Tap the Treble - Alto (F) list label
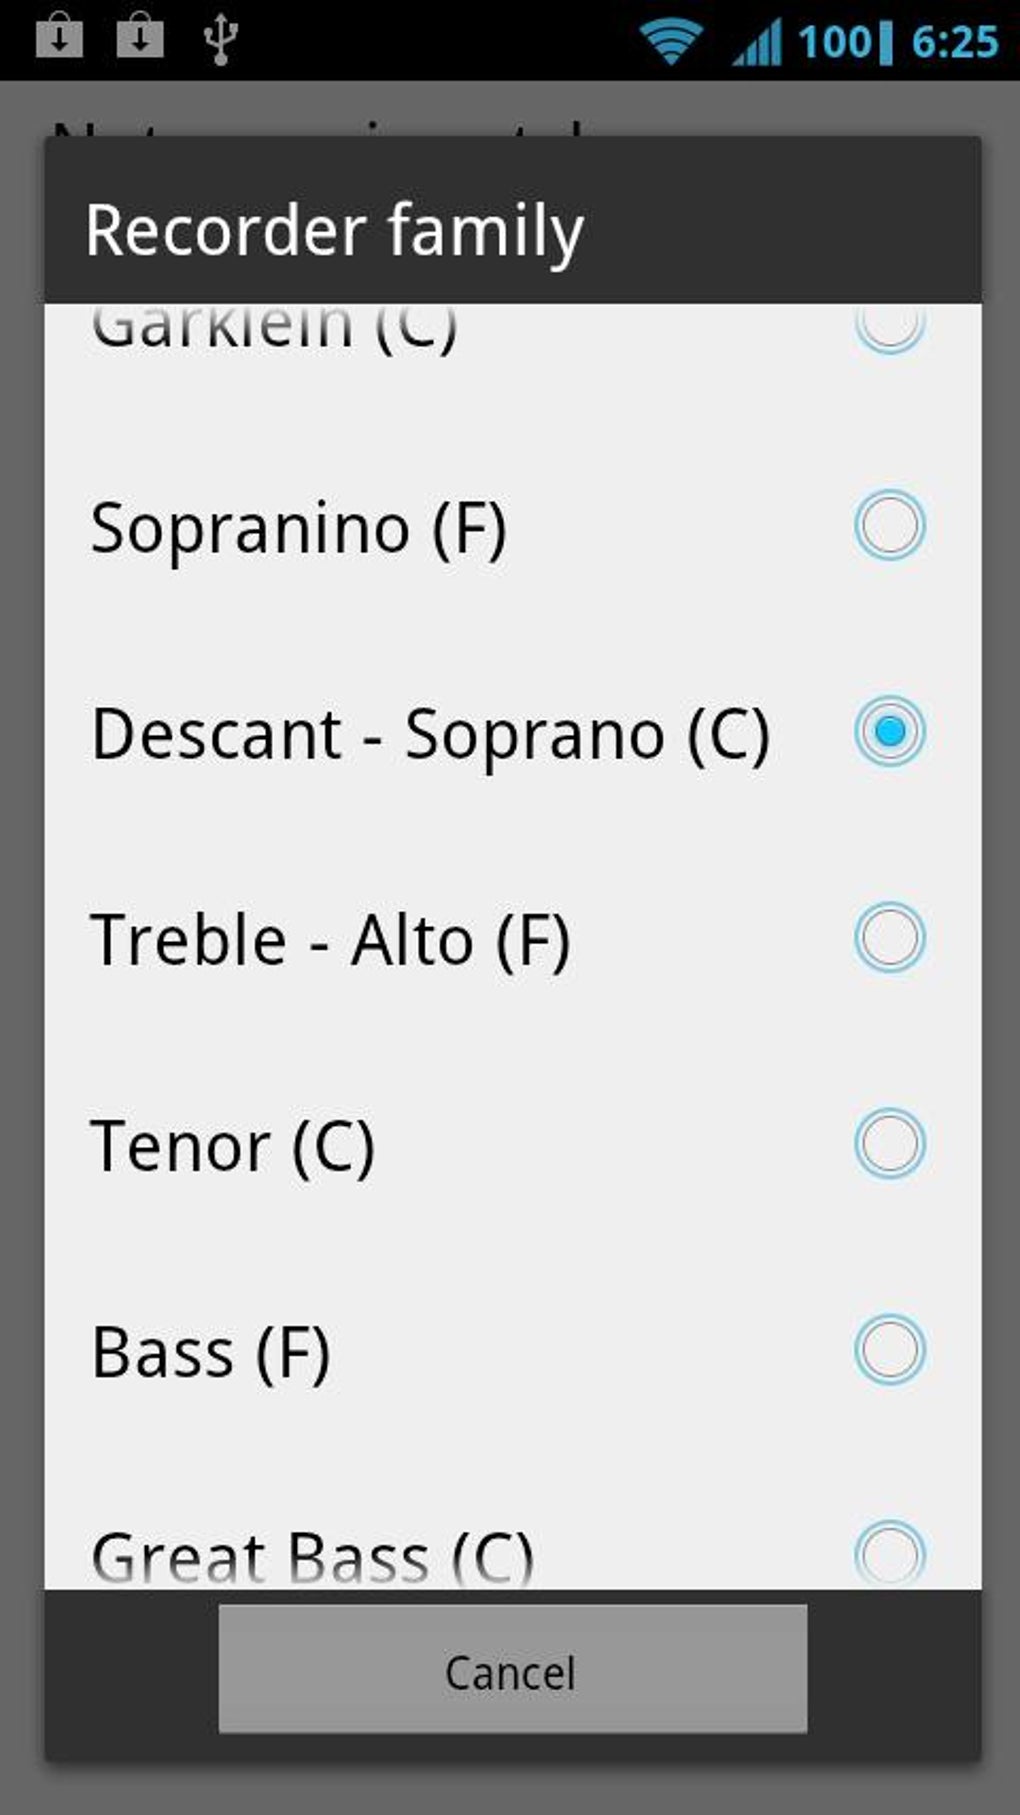 click(330, 940)
